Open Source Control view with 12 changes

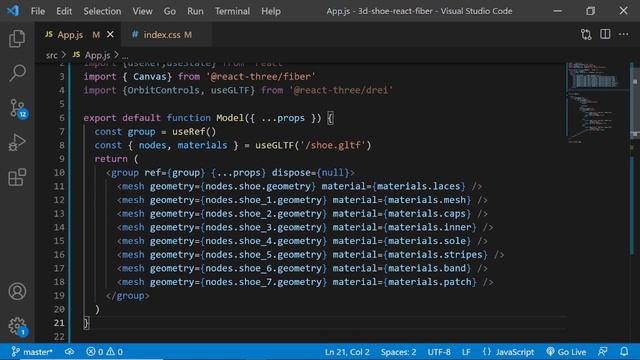click(18, 109)
